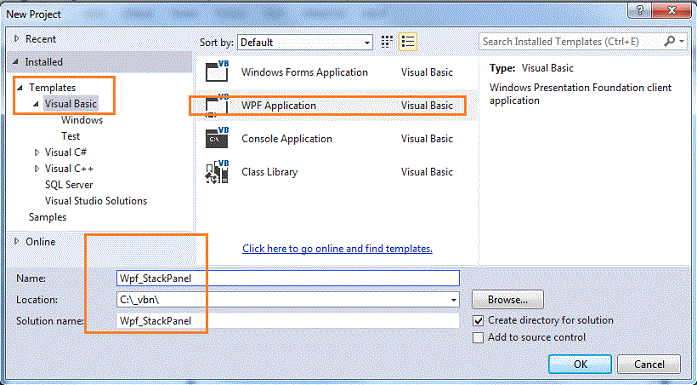Image resolution: width=697 pixels, height=385 pixels.
Task: Enable Add to source control
Action: [478, 337]
